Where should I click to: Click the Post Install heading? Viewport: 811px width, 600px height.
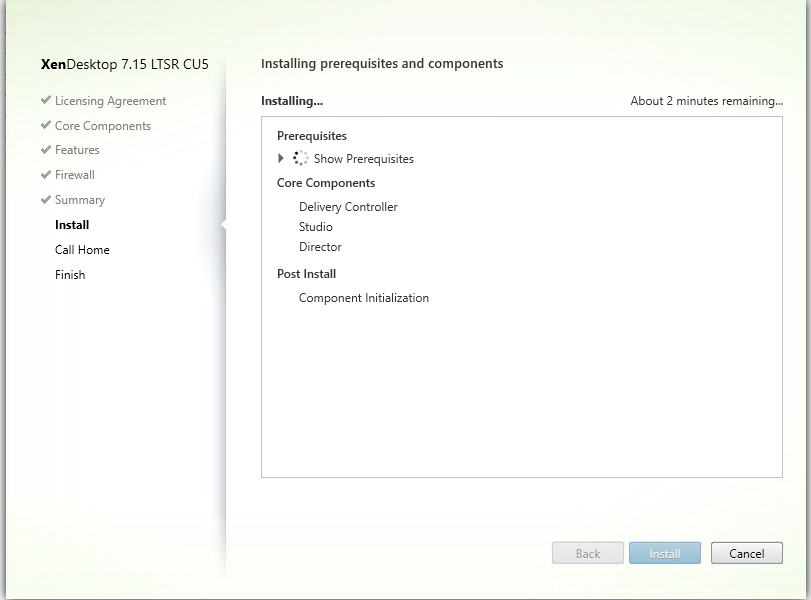[x=306, y=274]
